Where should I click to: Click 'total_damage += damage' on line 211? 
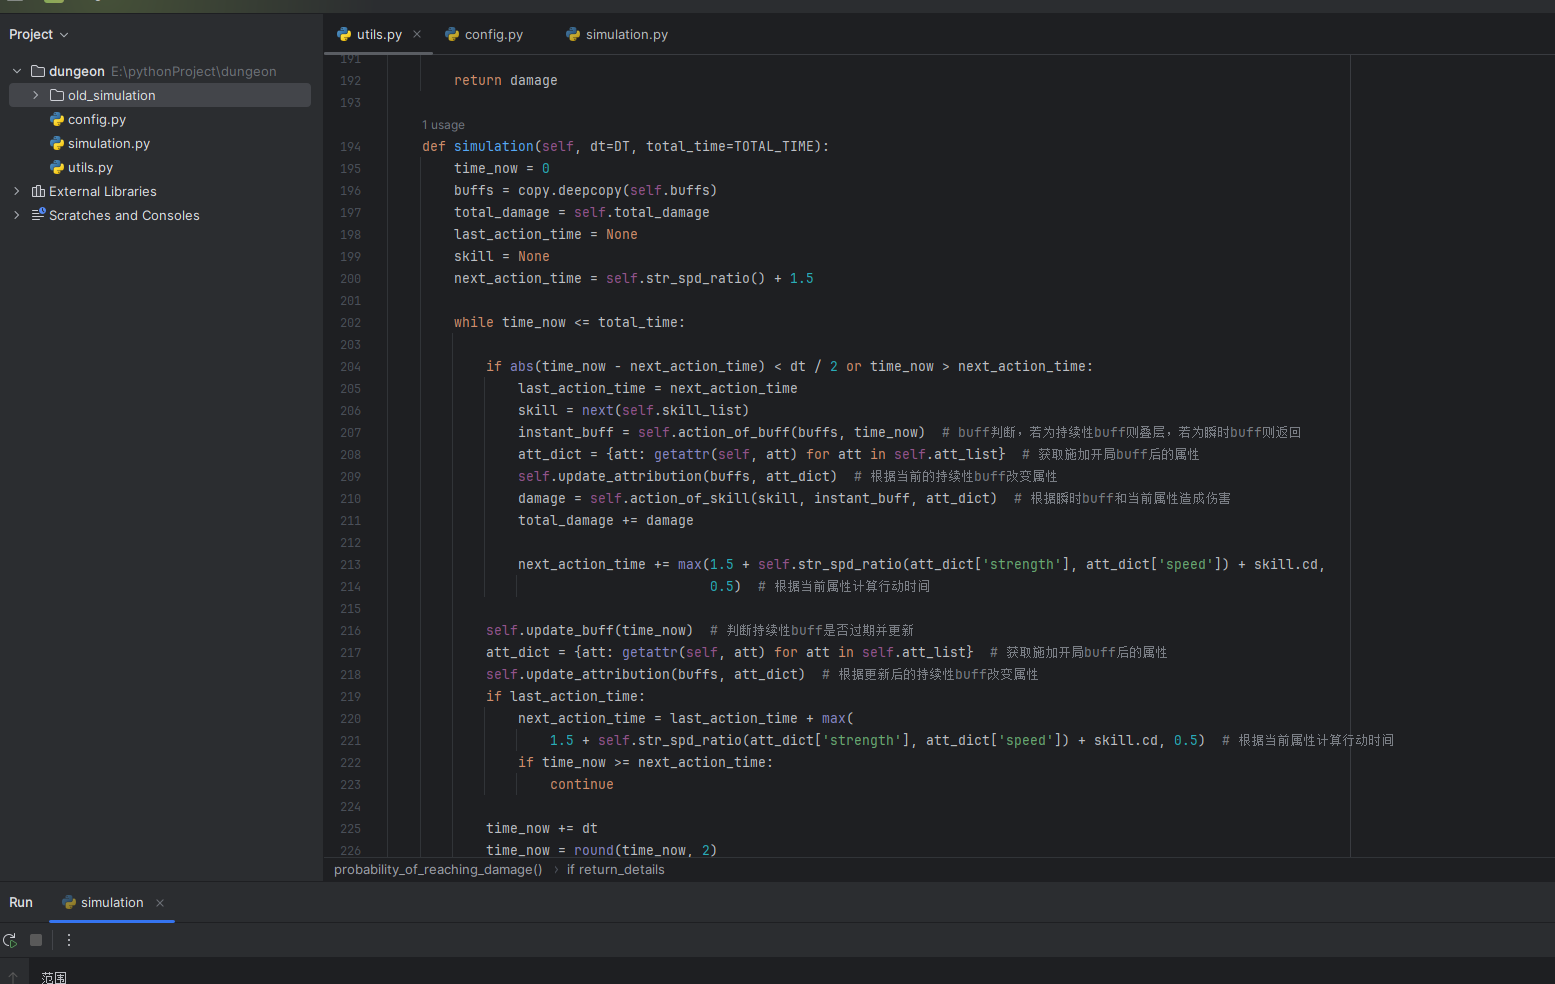(606, 520)
